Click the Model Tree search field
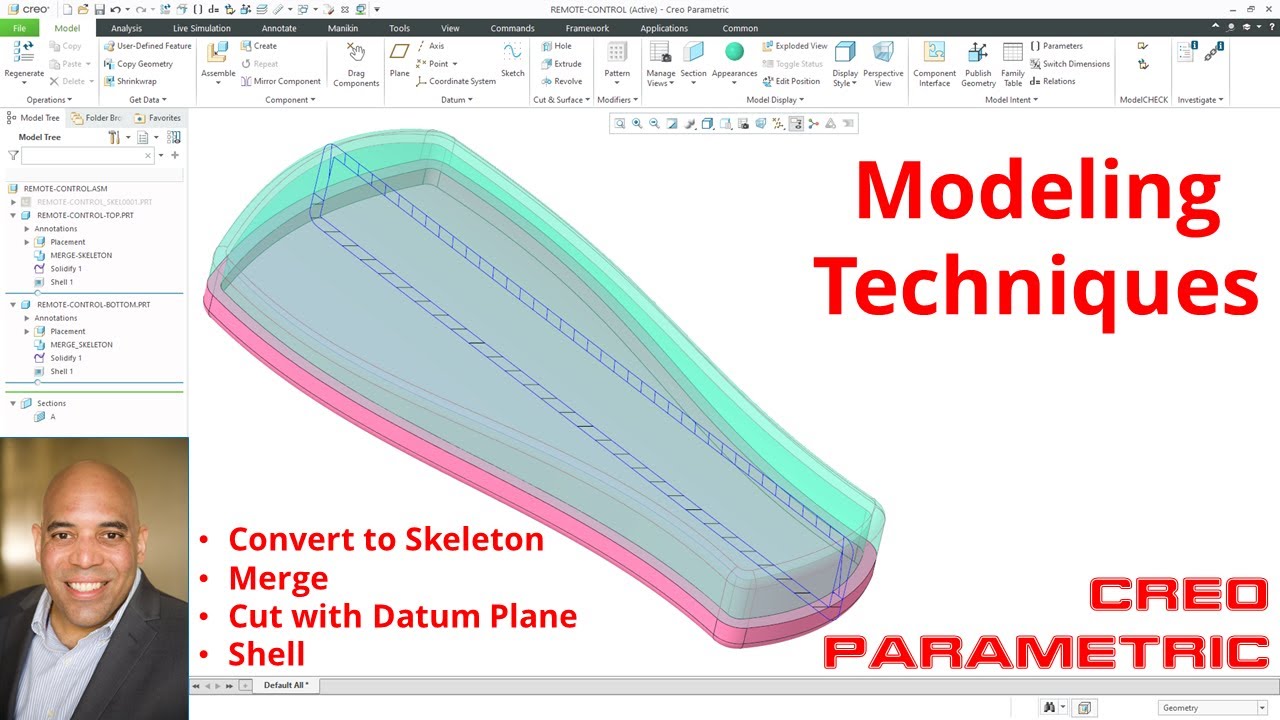This screenshot has height=720, width=1280. [88, 156]
